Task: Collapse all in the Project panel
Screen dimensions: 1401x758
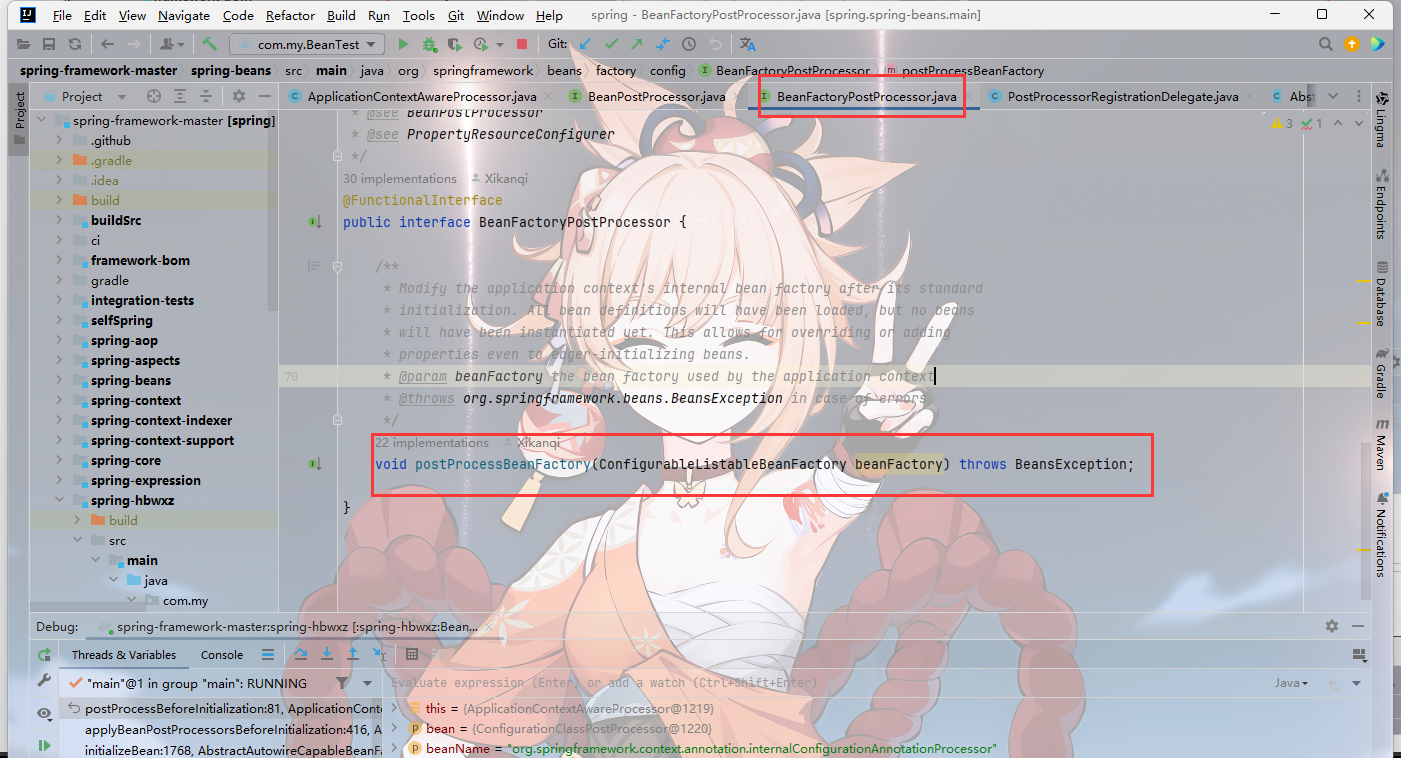Action: pos(207,97)
